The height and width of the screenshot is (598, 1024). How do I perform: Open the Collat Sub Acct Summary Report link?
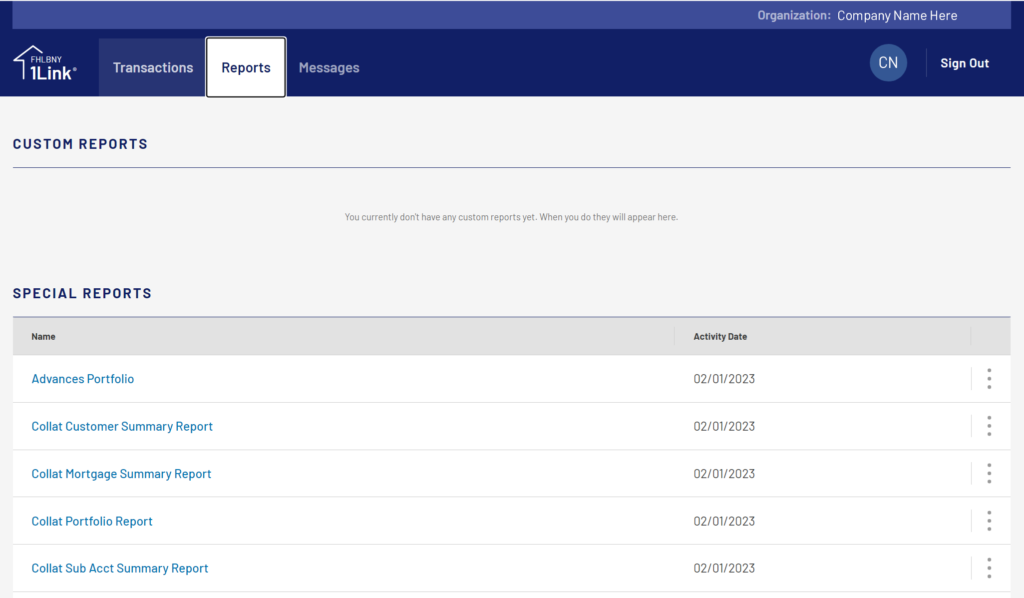point(120,568)
